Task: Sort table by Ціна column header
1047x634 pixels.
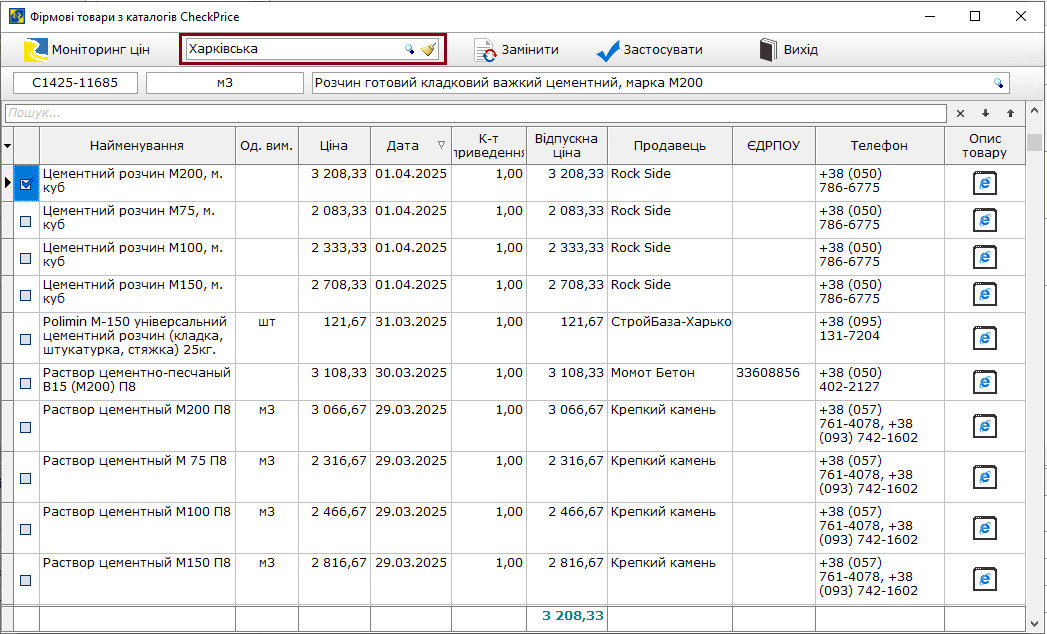Action: point(334,146)
